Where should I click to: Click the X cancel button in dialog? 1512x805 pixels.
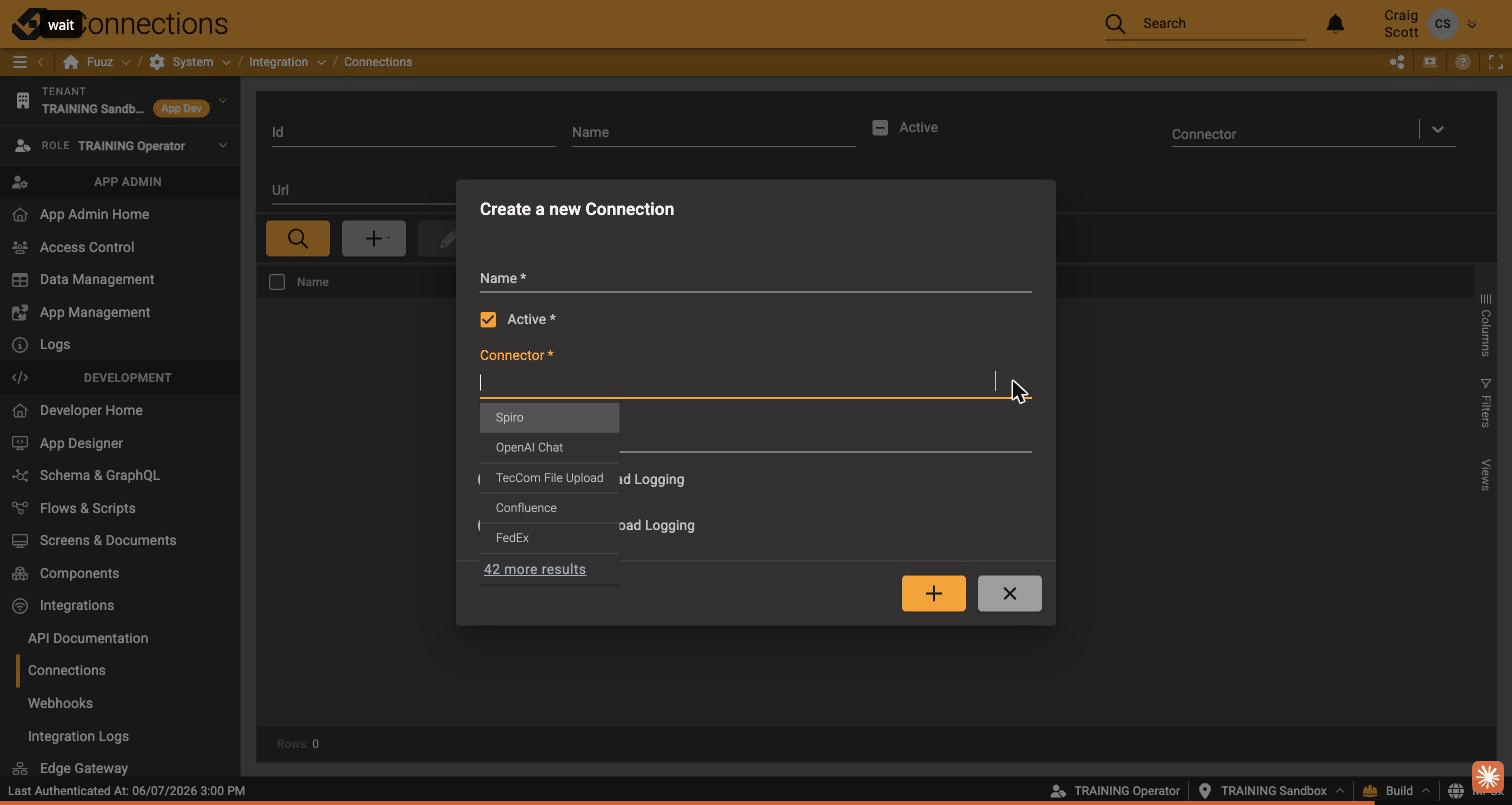pos(1009,593)
